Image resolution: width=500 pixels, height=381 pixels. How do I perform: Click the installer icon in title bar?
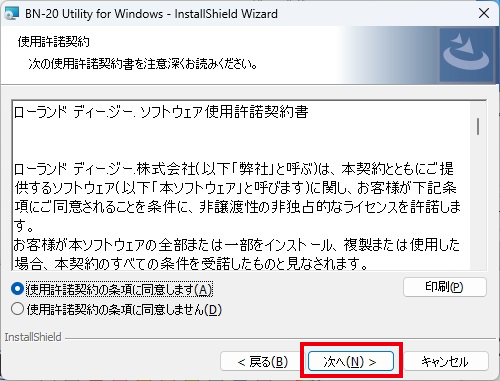[12, 14]
